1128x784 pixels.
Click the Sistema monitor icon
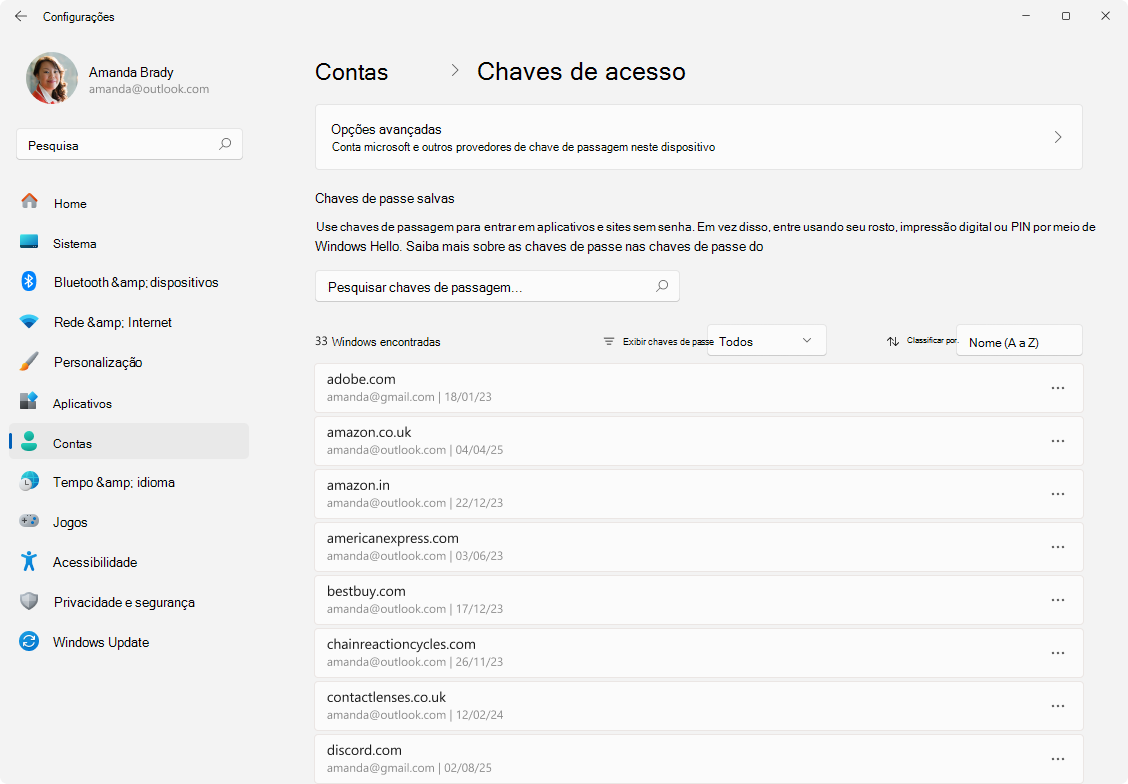tap(29, 241)
